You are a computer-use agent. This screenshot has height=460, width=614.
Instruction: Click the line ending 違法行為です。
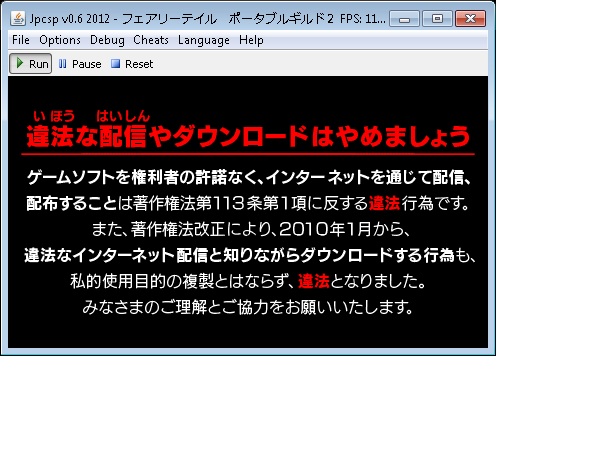tap(248, 203)
